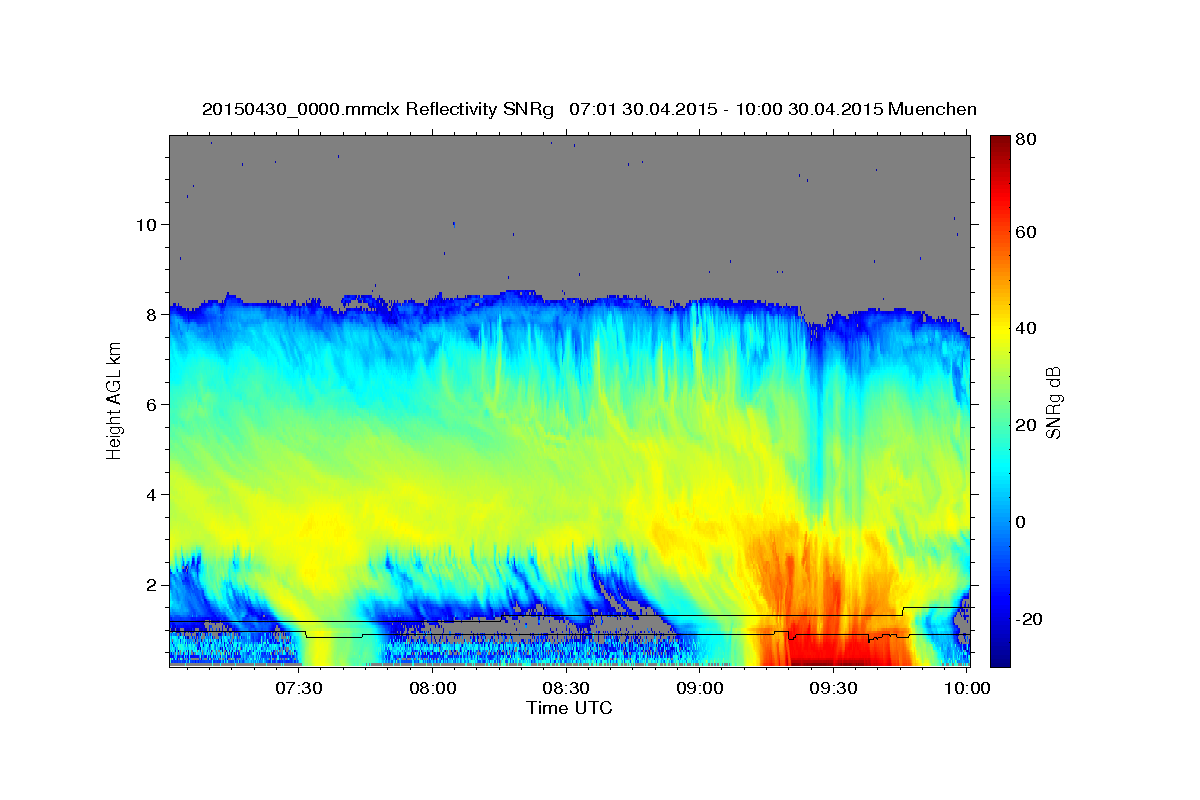Click the 09:30 time tick label
This screenshot has width=1200, height=800.
coord(833,689)
